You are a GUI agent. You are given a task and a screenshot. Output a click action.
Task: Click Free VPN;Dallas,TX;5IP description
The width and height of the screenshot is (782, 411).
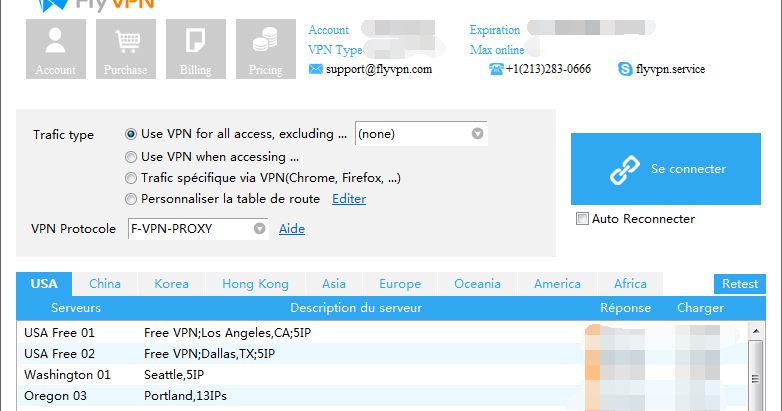click(209, 354)
